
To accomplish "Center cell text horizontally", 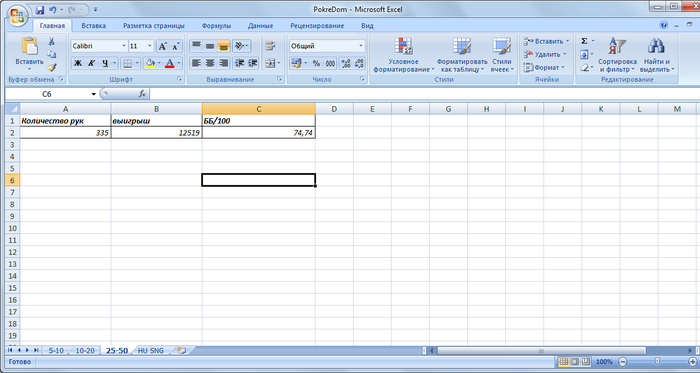I will coord(210,63).
